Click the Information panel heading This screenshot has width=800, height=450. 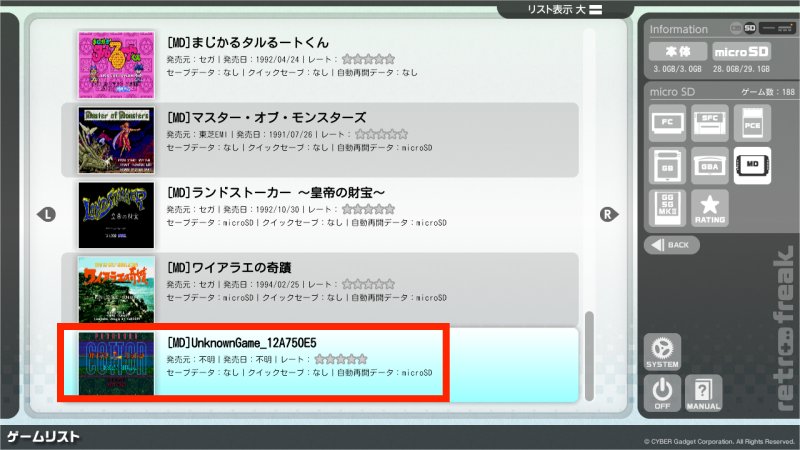coord(679,29)
